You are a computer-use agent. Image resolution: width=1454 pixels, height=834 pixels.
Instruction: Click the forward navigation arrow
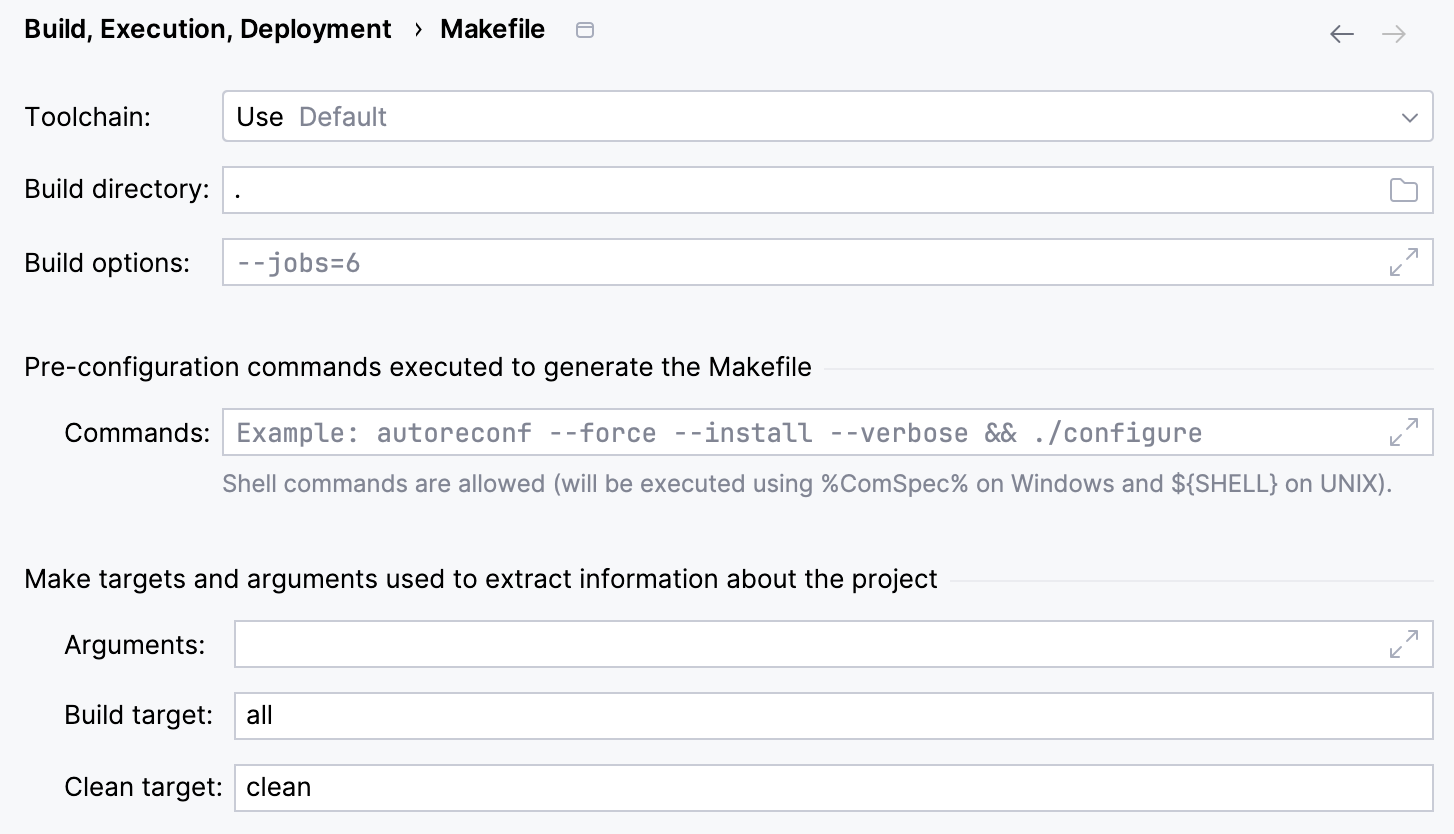(x=1394, y=33)
